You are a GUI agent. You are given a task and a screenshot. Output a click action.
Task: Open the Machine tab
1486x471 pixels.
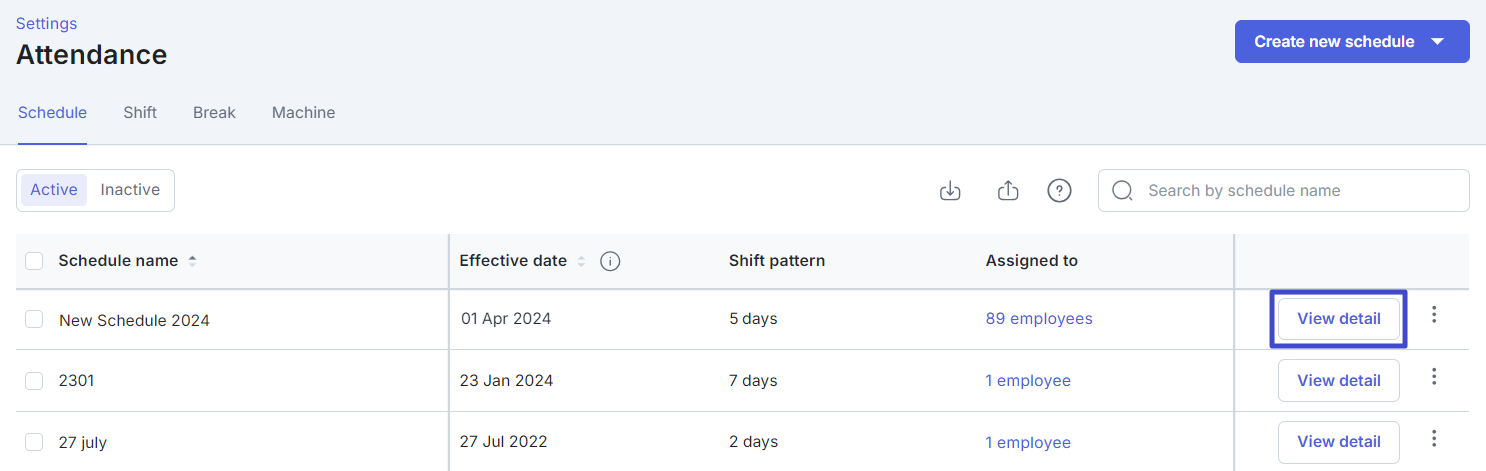click(x=303, y=113)
